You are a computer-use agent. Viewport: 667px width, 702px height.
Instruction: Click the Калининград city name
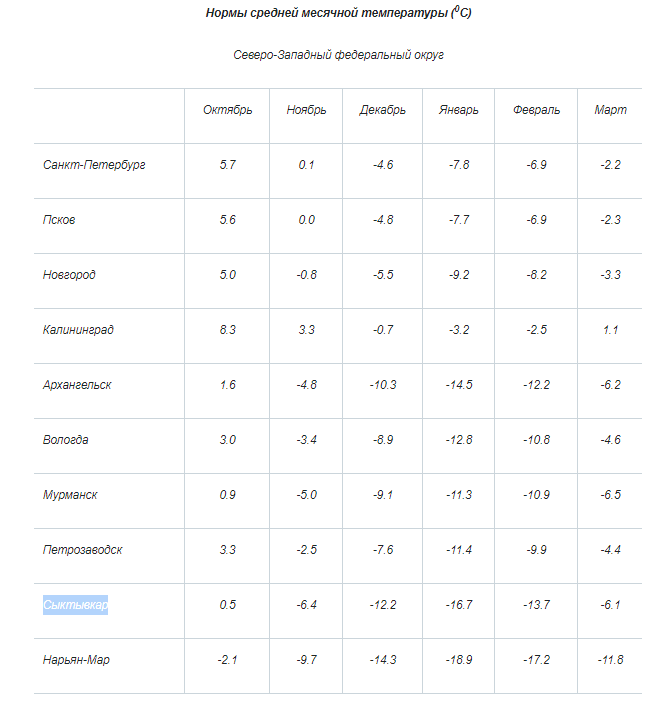(x=78, y=330)
